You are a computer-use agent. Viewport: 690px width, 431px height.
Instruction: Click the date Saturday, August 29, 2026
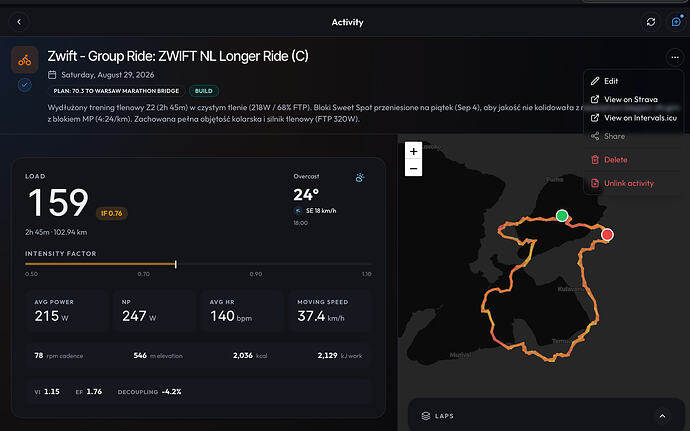(108, 75)
